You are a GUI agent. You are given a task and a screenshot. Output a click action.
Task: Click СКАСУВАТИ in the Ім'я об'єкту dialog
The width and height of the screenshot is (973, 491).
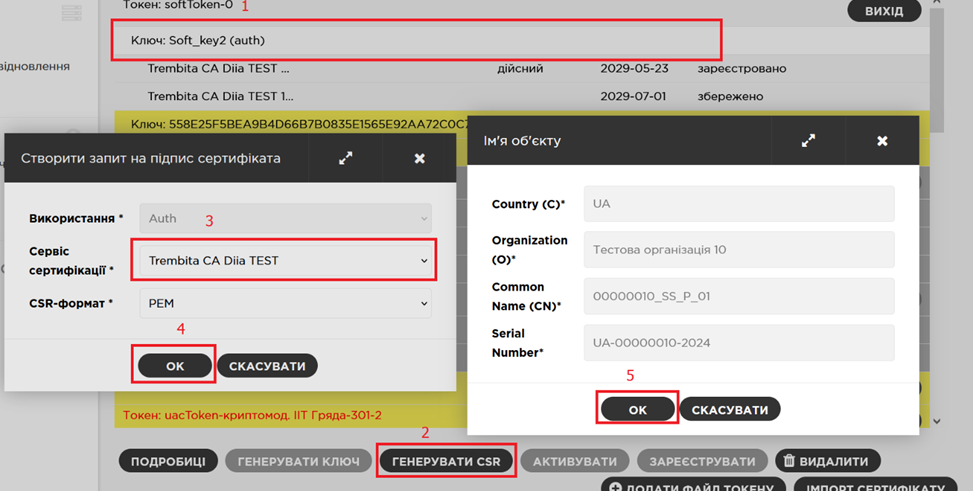point(730,410)
